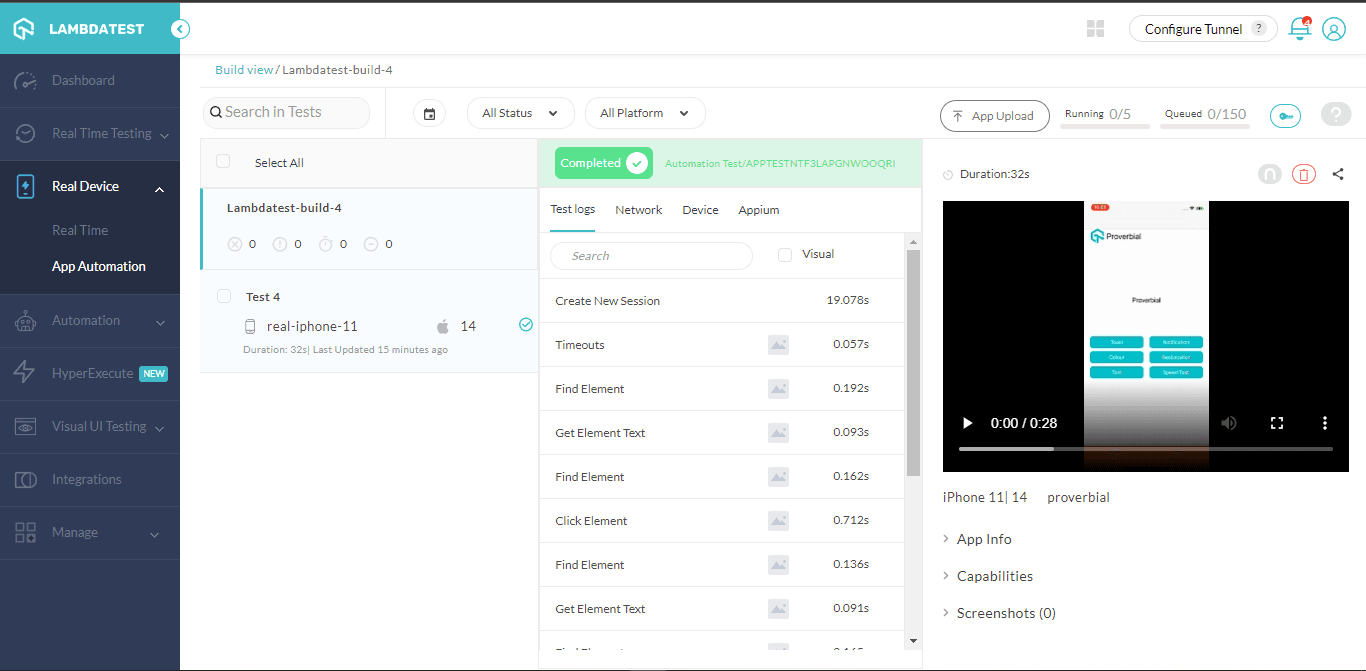Click the grid apps icon in header
Image resolution: width=1366 pixels, height=671 pixels.
coord(1095,29)
